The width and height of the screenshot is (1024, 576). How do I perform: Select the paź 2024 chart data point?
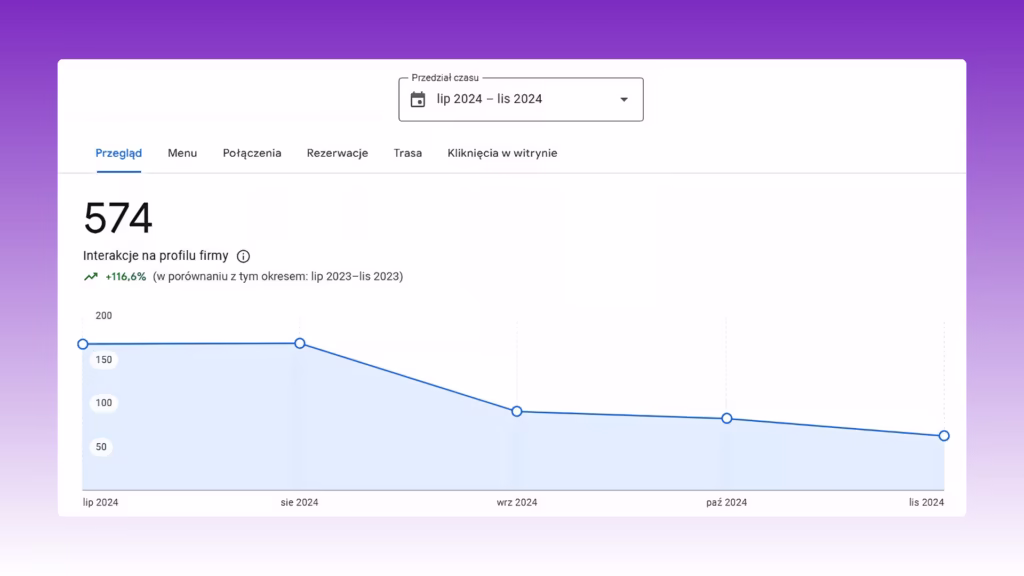727,419
